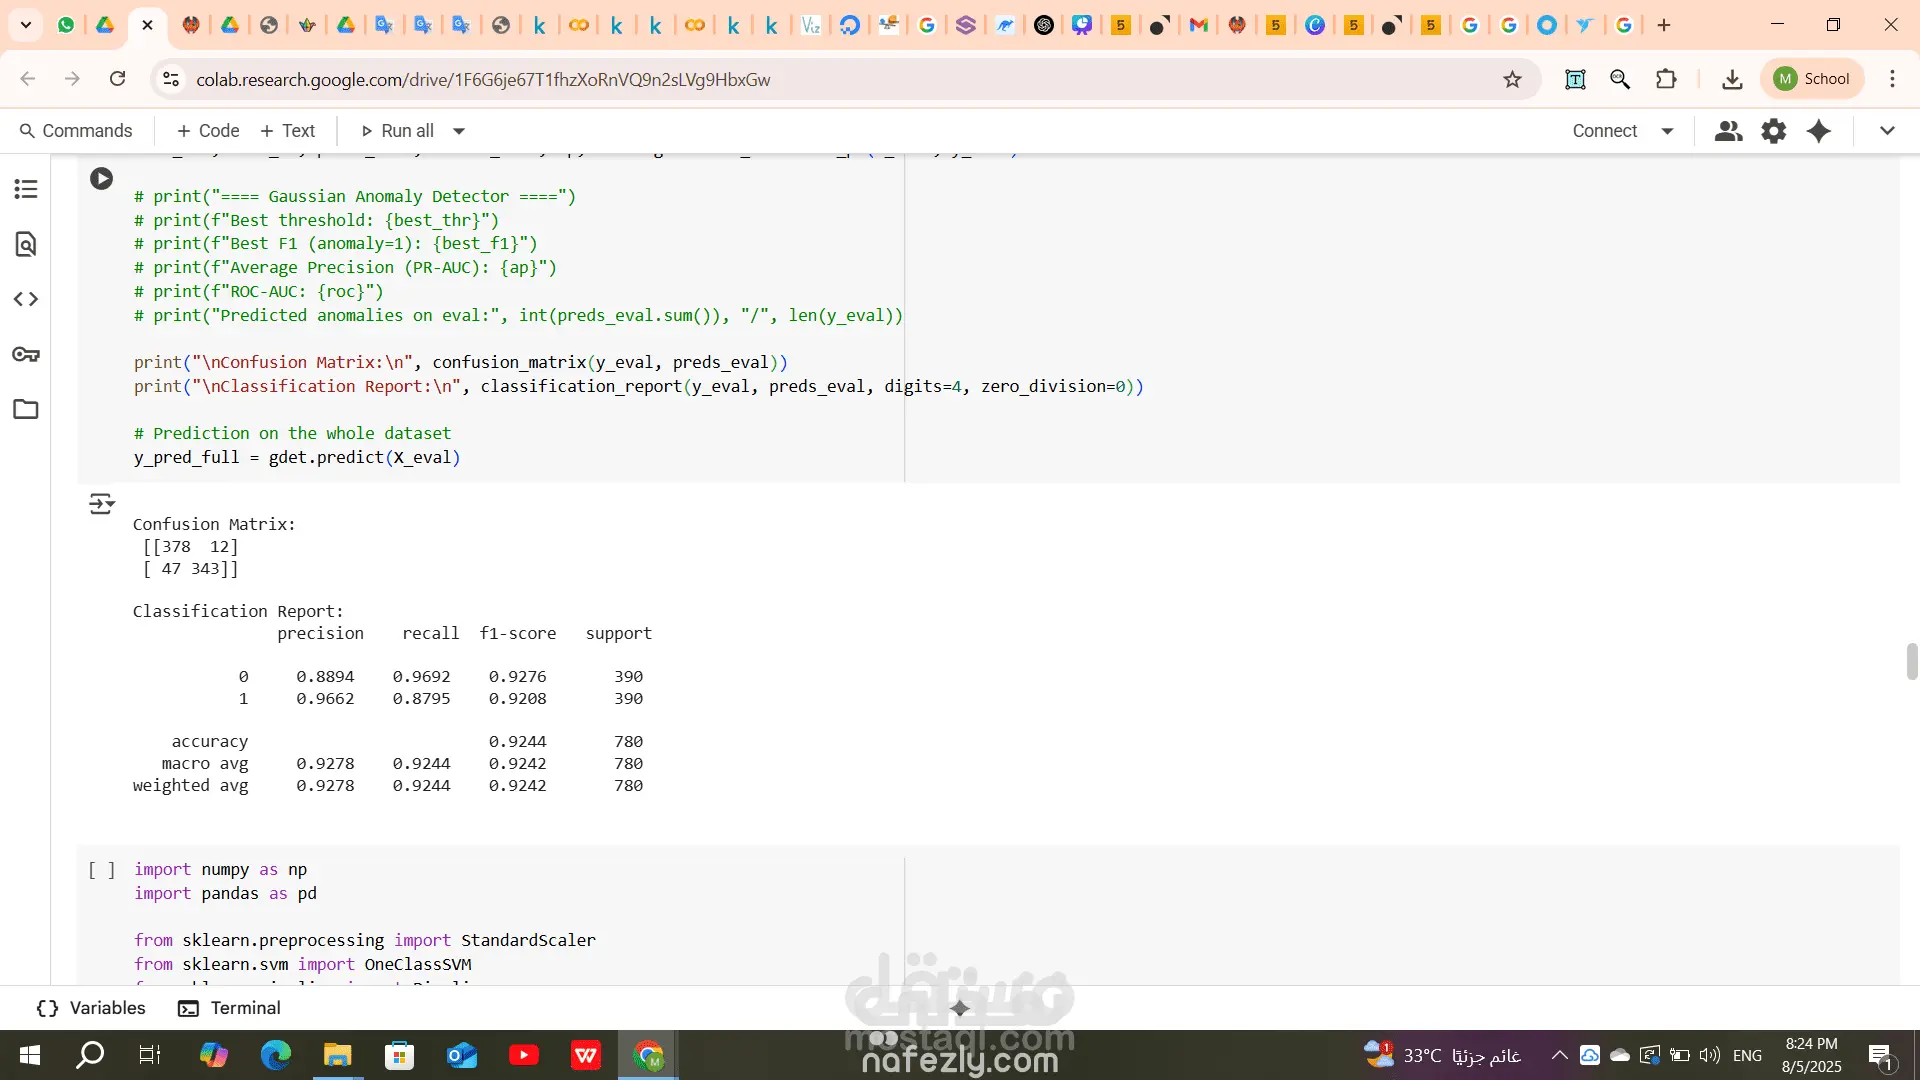
Task: Run the cell with play button
Action: click(x=101, y=179)
